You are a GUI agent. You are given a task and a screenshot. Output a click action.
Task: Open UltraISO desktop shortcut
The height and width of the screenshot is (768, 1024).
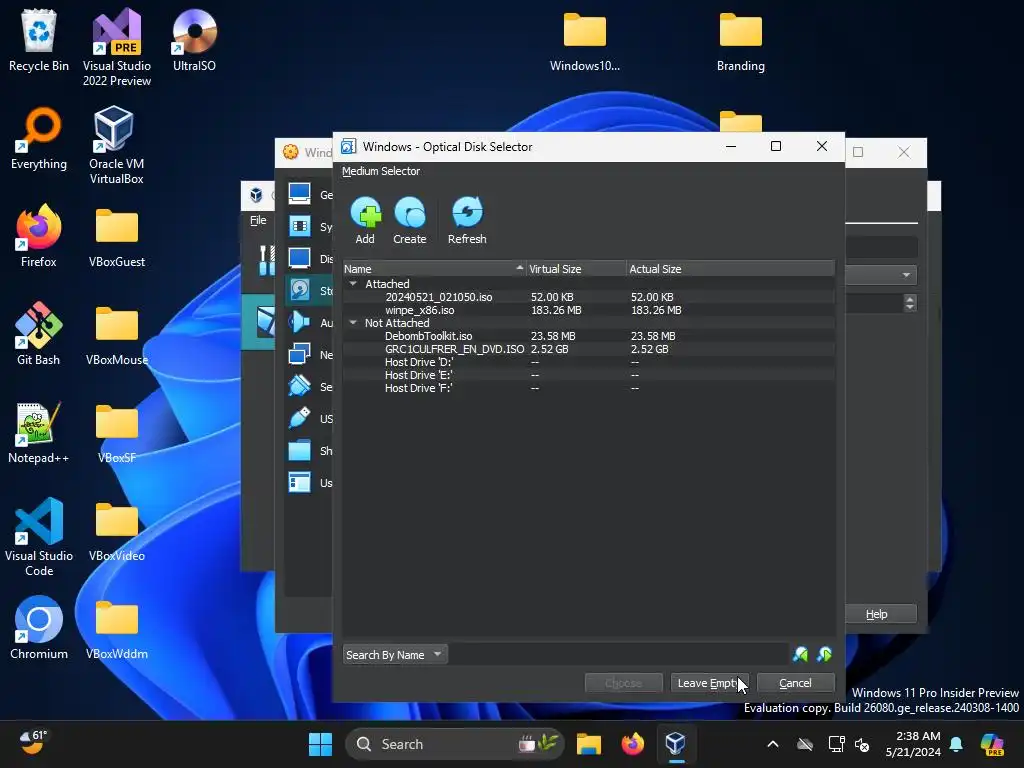tap(194, 40)
